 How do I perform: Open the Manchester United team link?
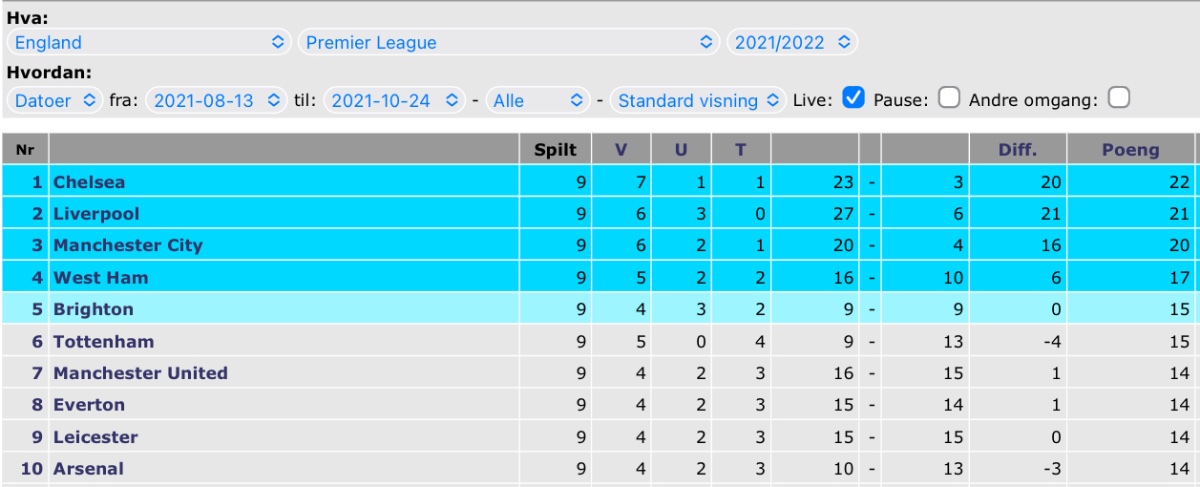coord(140,373)
